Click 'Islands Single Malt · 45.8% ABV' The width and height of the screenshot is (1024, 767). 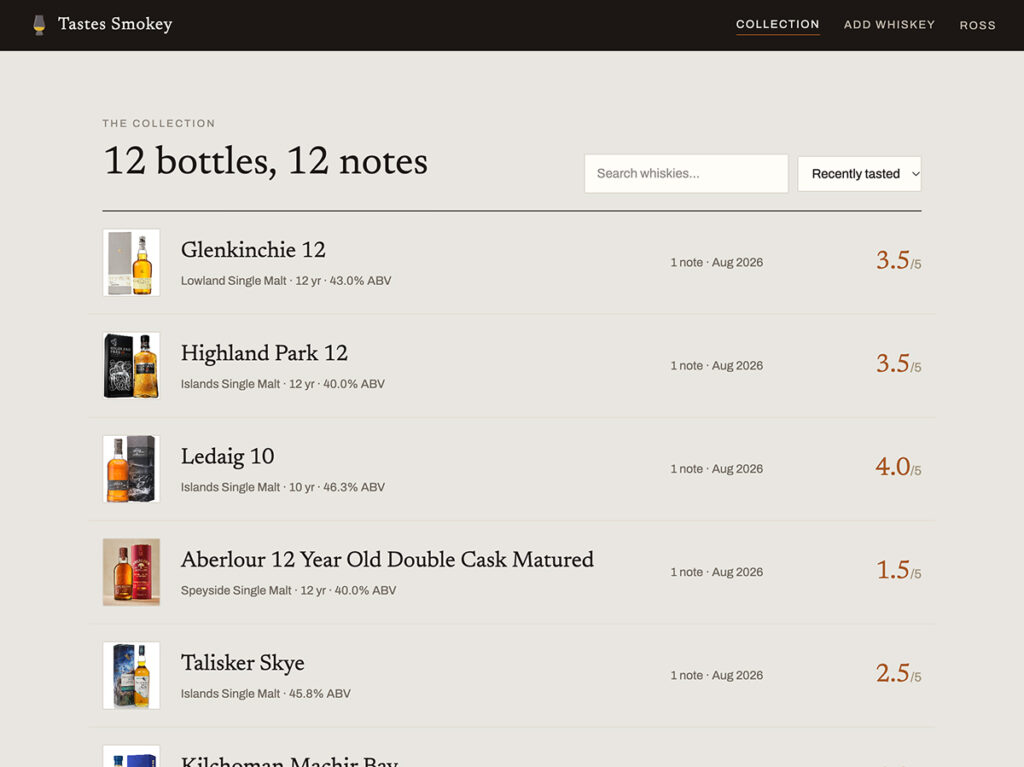pos(266,694)
